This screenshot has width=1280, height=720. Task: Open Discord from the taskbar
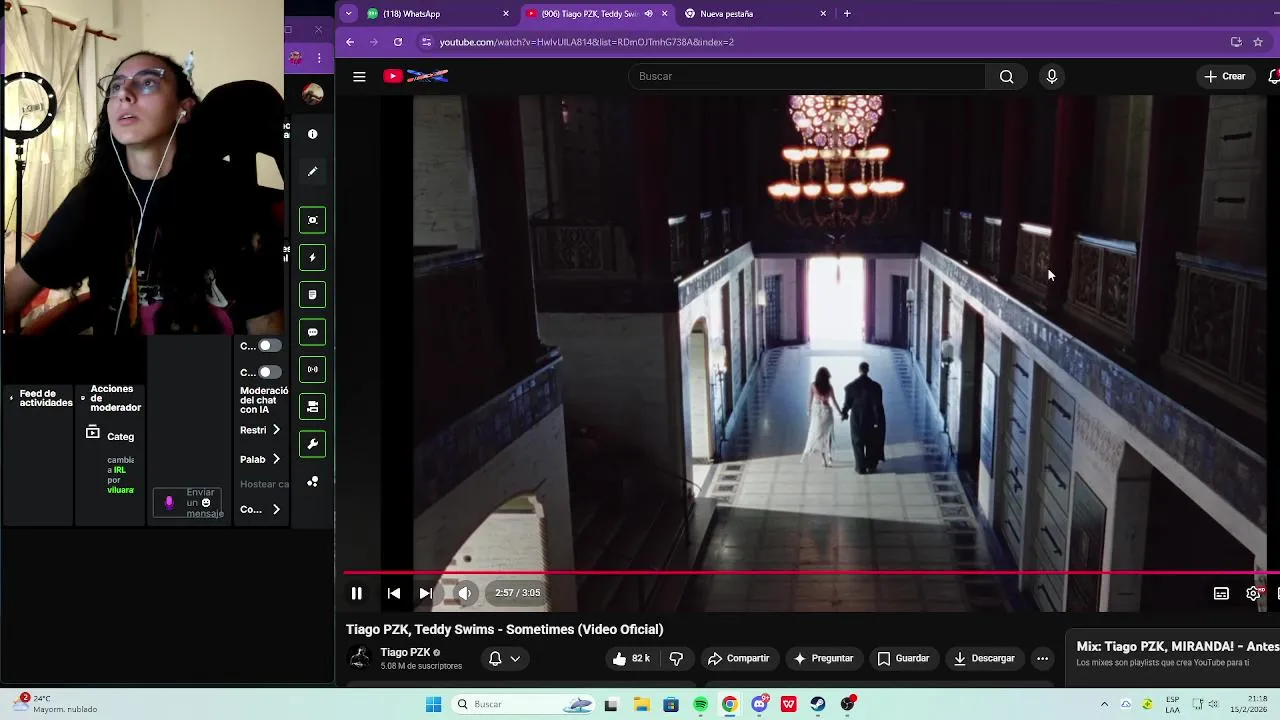tap(759, 704)
